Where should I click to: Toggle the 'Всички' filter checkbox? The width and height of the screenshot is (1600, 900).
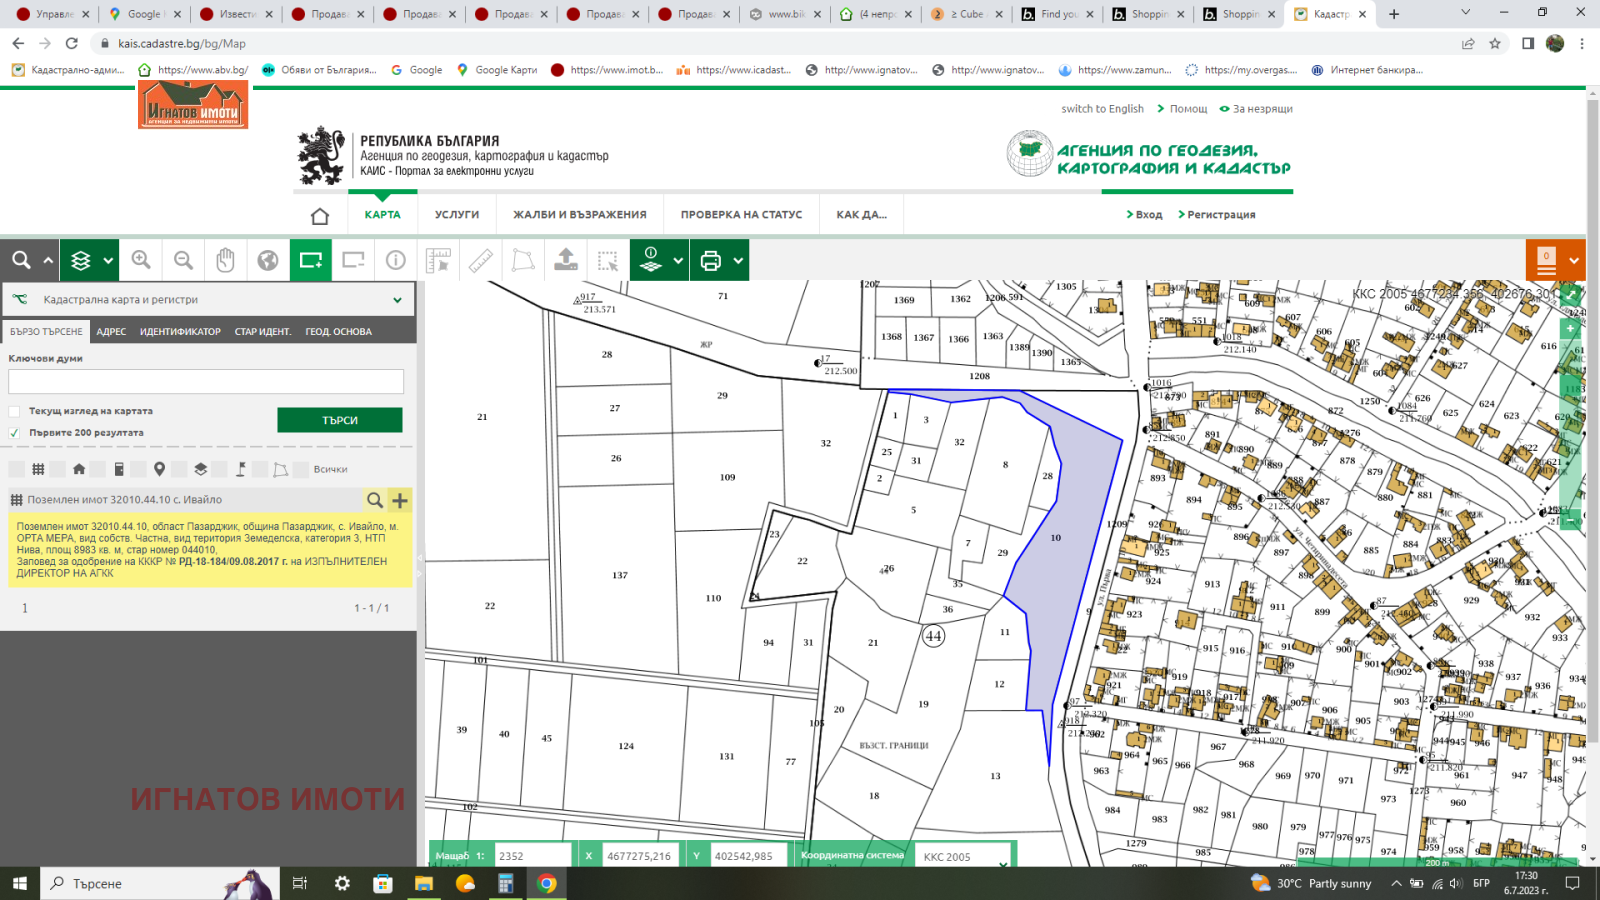[x=301, y=469]
